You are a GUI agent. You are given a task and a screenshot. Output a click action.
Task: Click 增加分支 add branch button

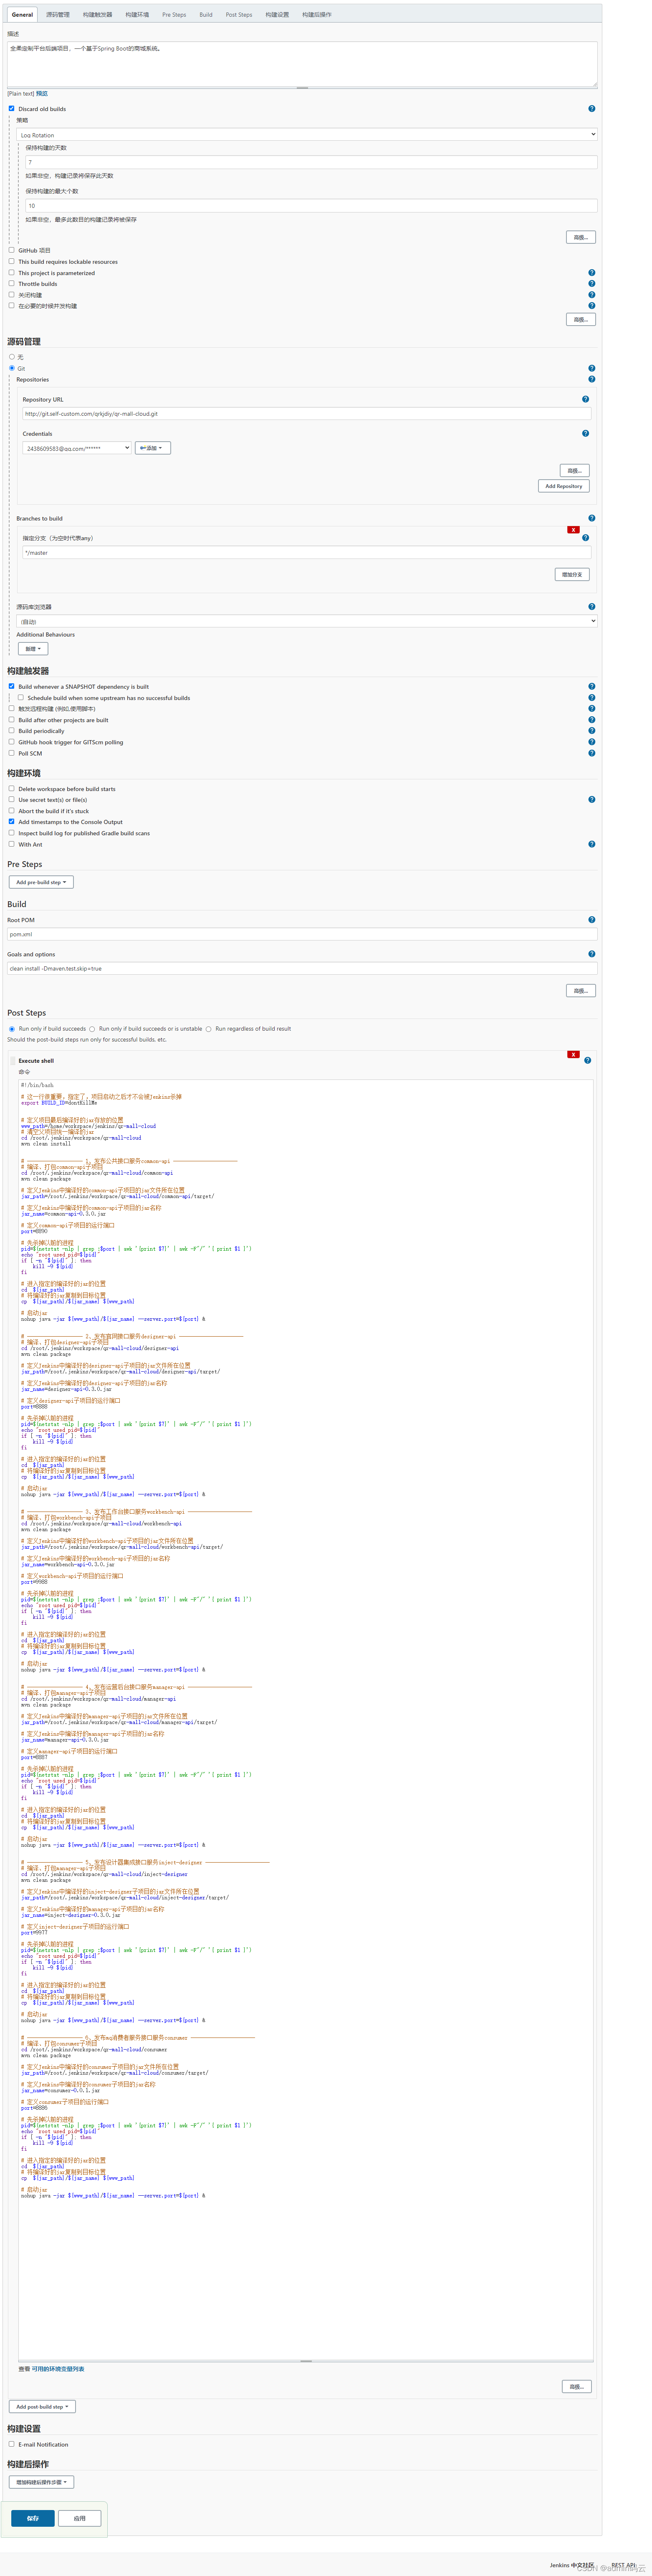572,574
